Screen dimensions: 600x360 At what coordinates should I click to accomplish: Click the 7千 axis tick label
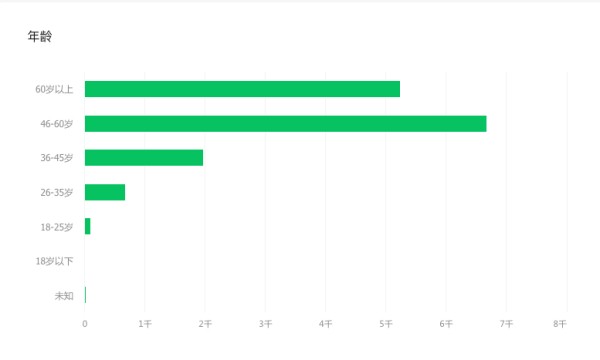point(506,324)
